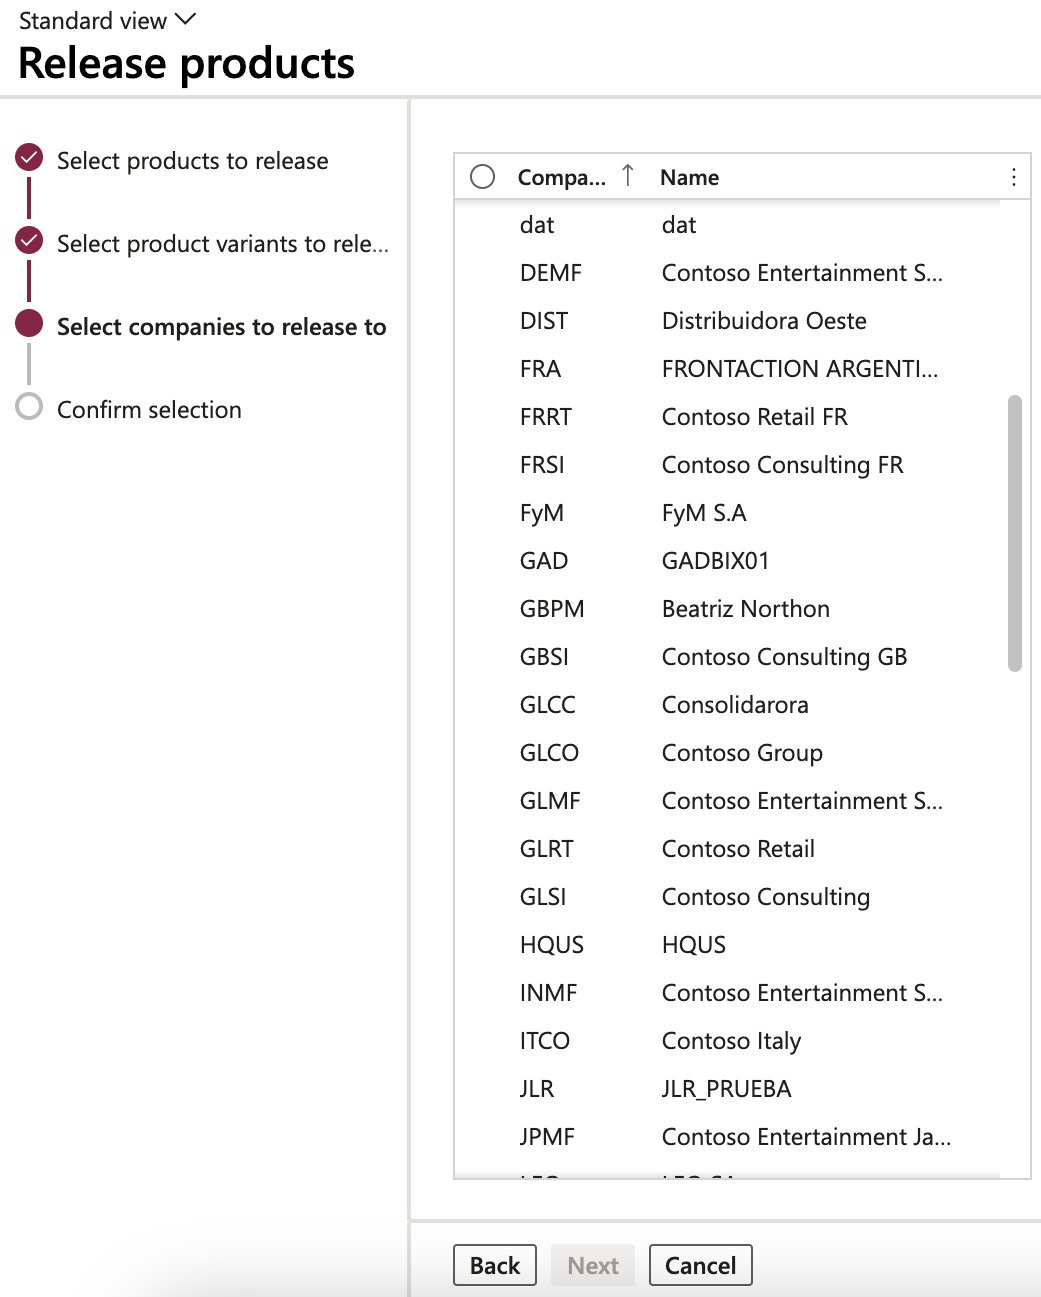1041x1297 pixels.
Task: Click the Name column header
Action: pyautogui.click(x=689, y=177)
